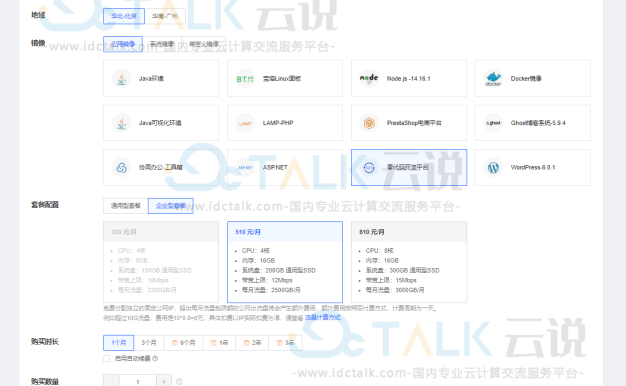Screen dimensions: 626x386
Task: Select the Java环境 image icon
Action: click(x=121, y=78)
